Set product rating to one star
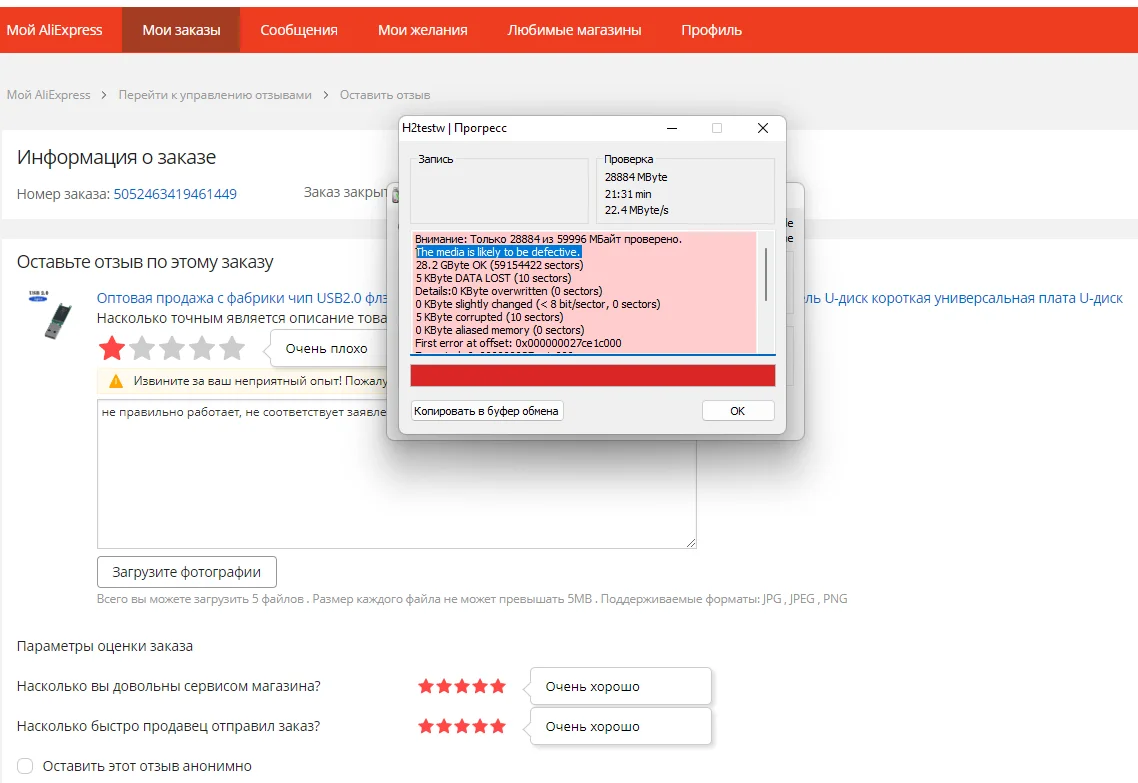The width and height of the screenshot is (1138, 783). click(x=112, y=348)
